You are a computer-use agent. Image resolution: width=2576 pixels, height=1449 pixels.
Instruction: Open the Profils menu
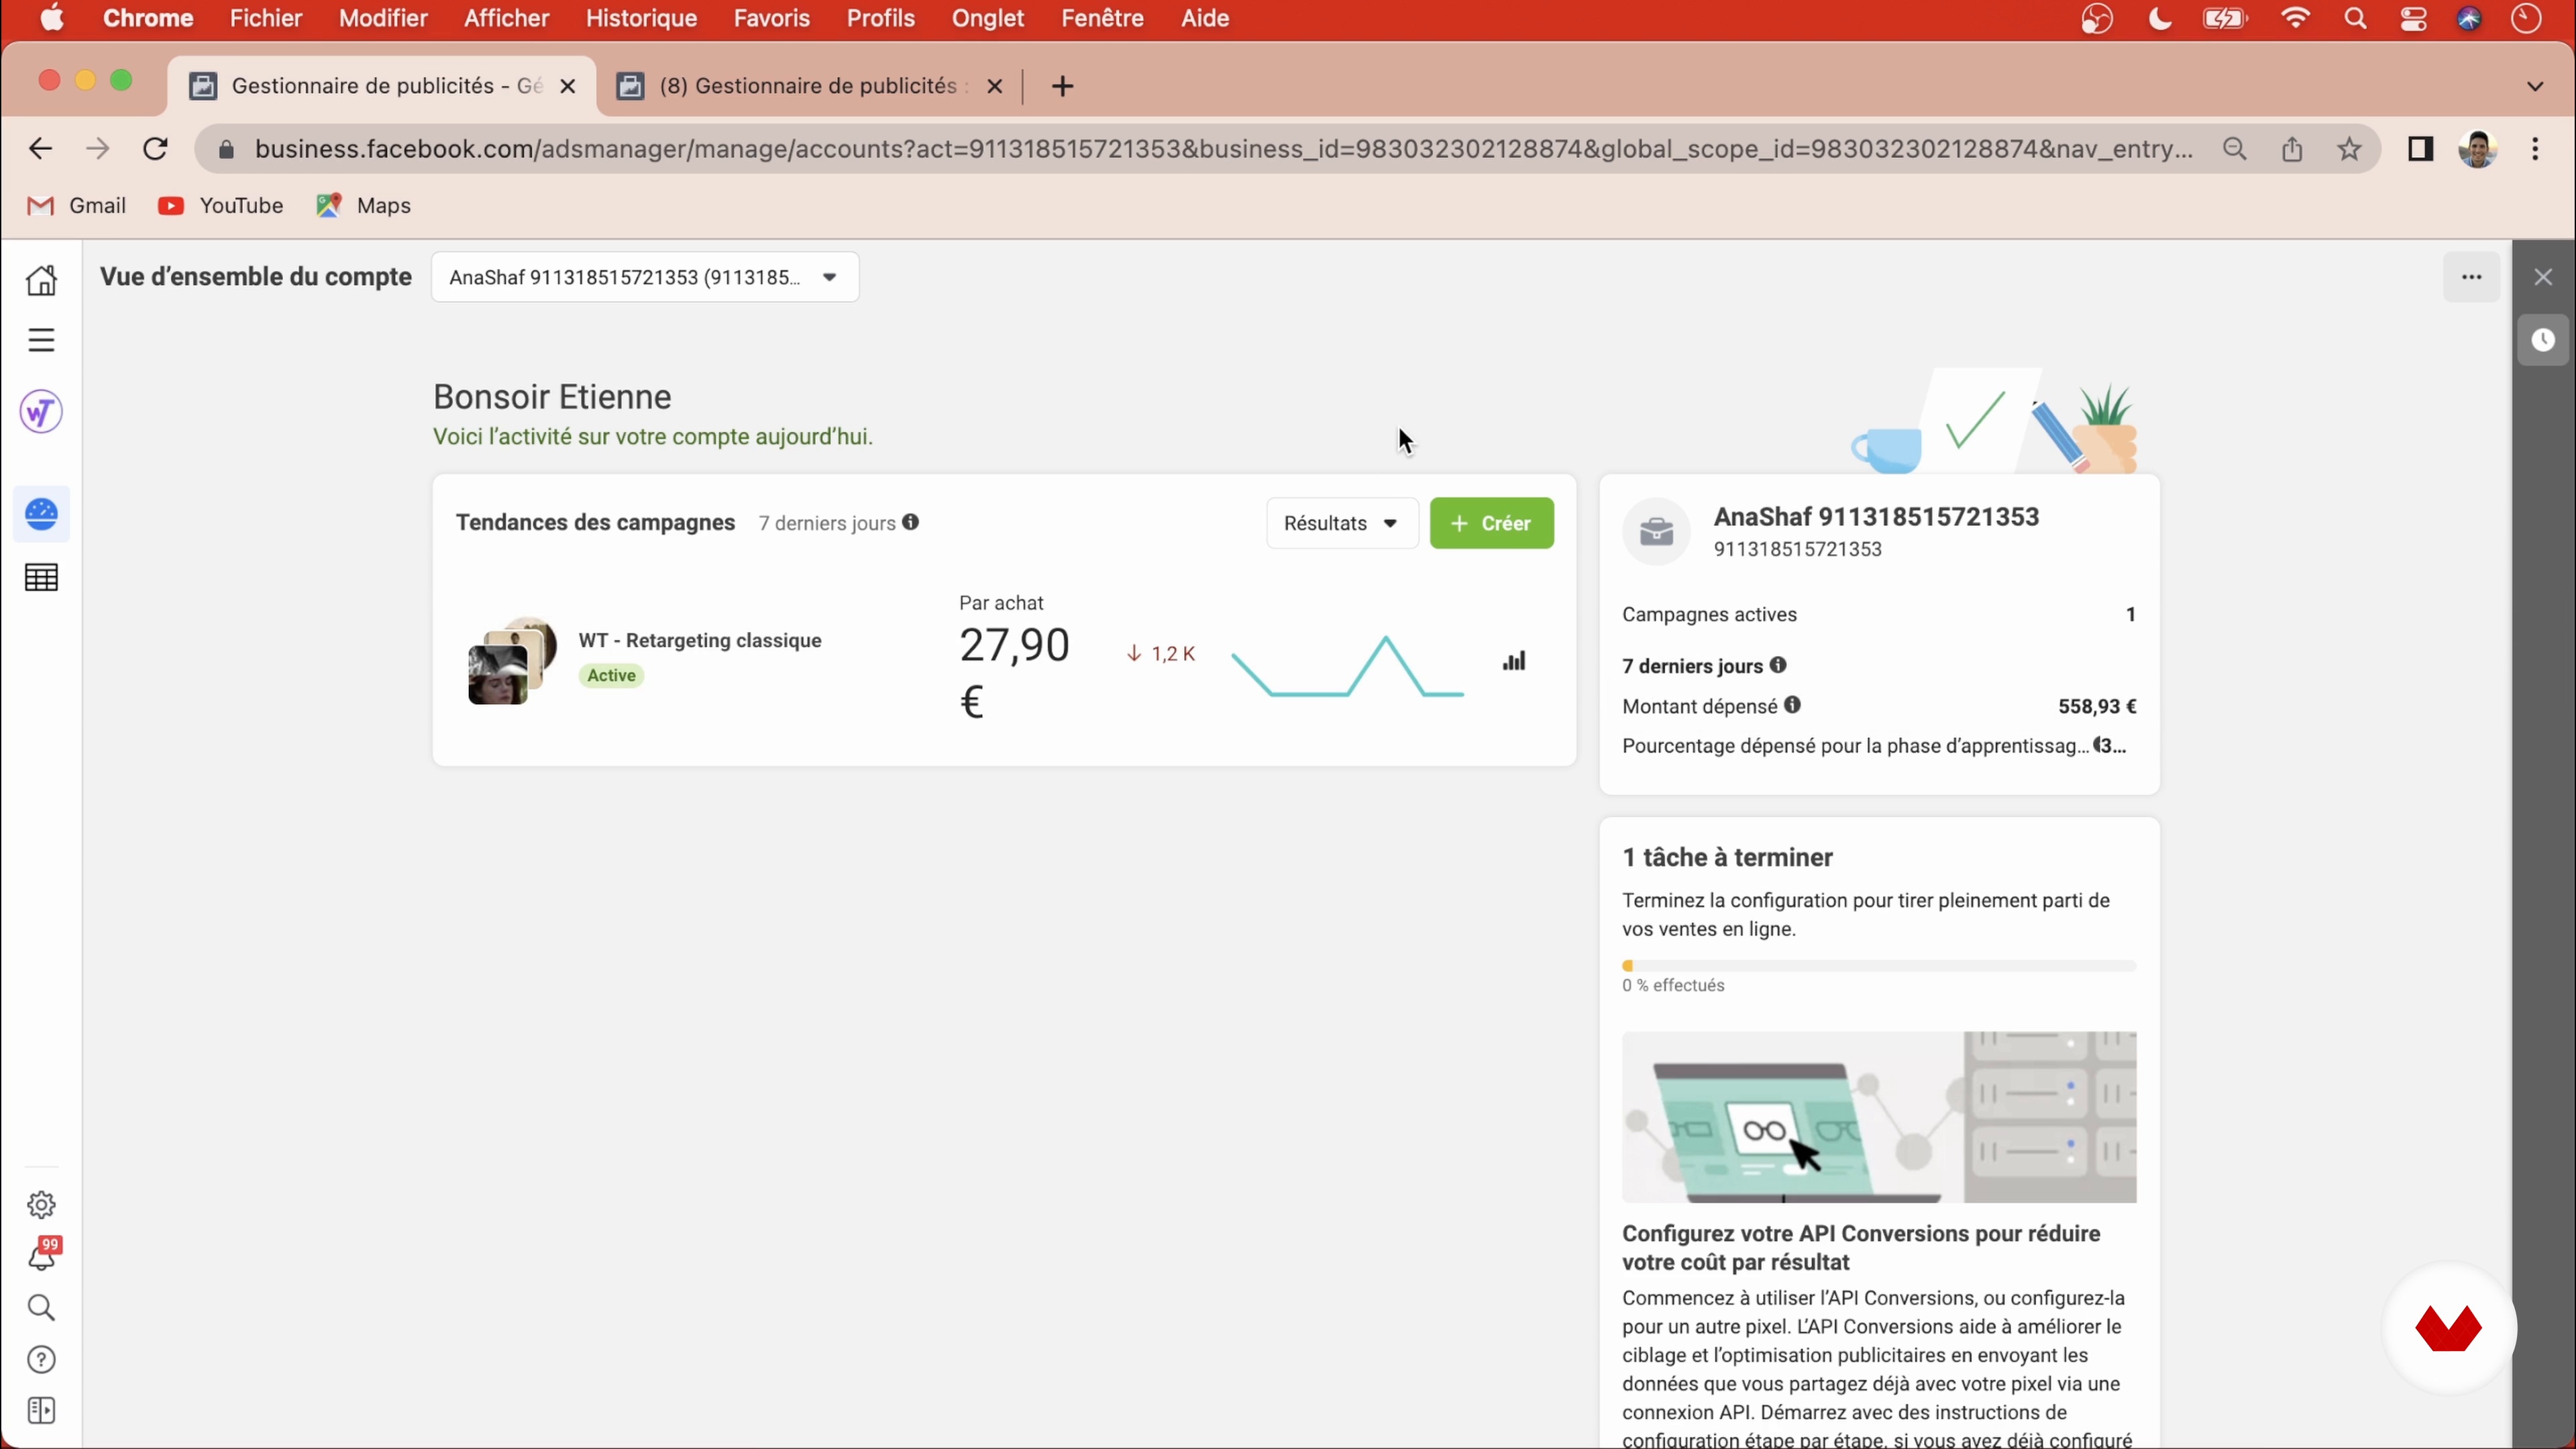[881, 18]
